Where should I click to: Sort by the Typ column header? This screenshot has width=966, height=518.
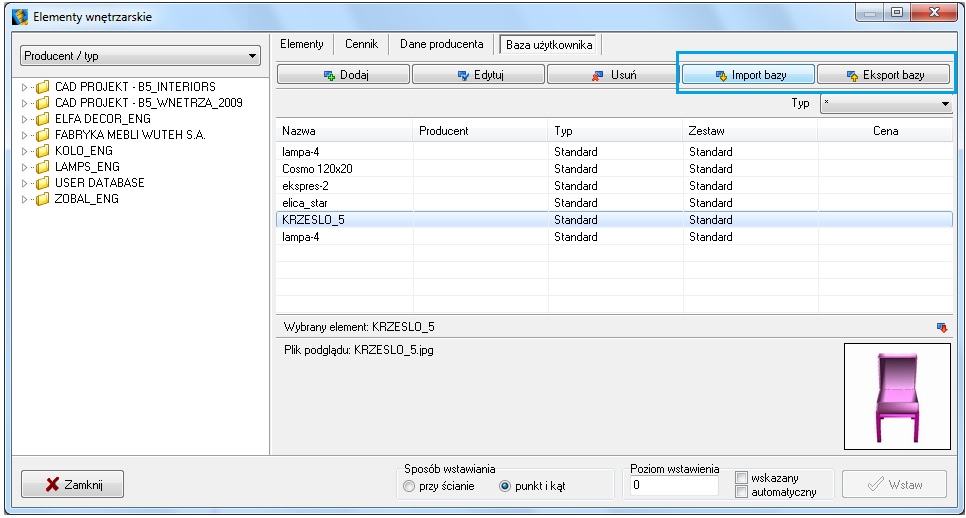[615, 131]
